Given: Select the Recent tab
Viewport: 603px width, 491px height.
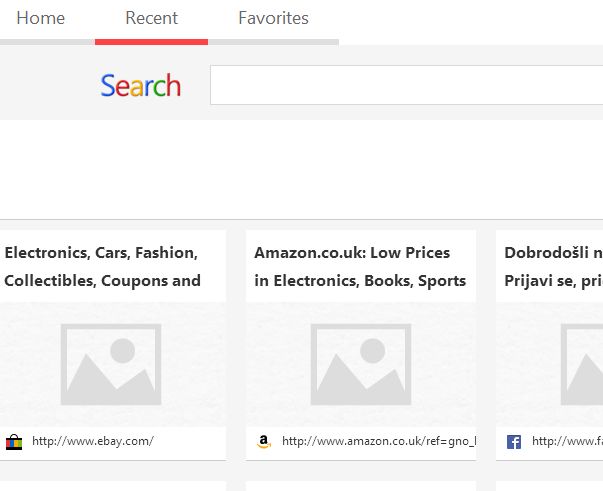Looking at the screenshot, I should [151, 18].
